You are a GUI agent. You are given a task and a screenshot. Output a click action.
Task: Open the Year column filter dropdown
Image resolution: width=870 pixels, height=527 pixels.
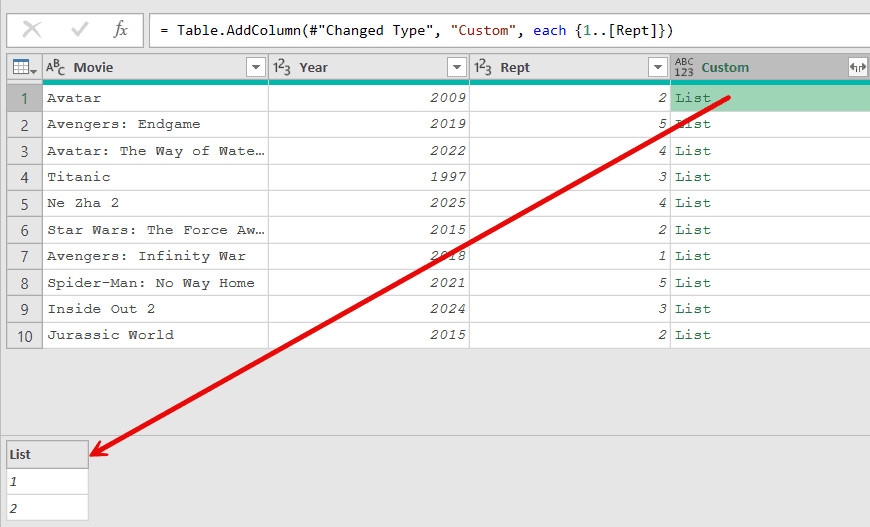pos(456,68)
